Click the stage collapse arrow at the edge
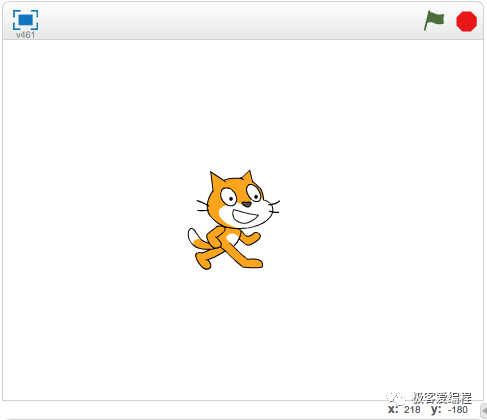 pyautogui.click(x=484, y=410)
